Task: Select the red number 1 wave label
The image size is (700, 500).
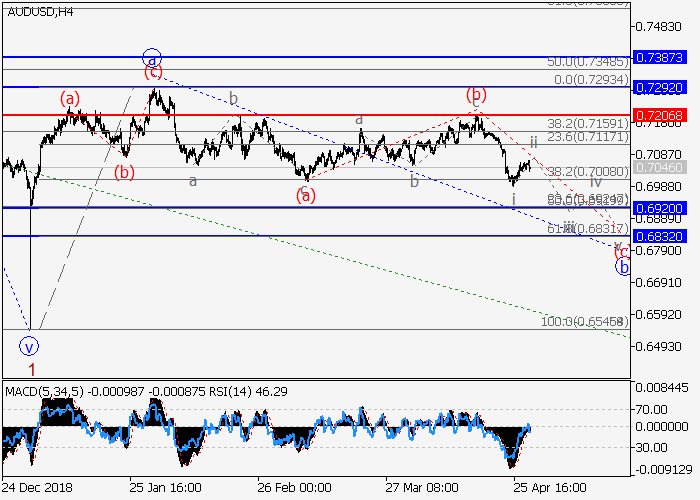Action: click(30, 369)
